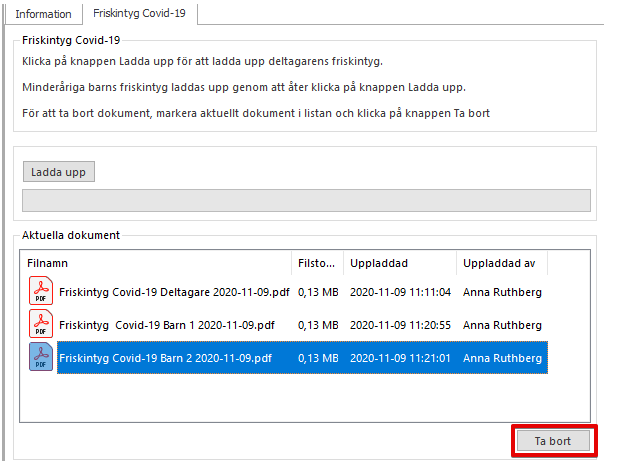Click the PDF icon for the Deltagare file
Image resolution: width=617 pixels, height=466 pixels.
(41, 291)
